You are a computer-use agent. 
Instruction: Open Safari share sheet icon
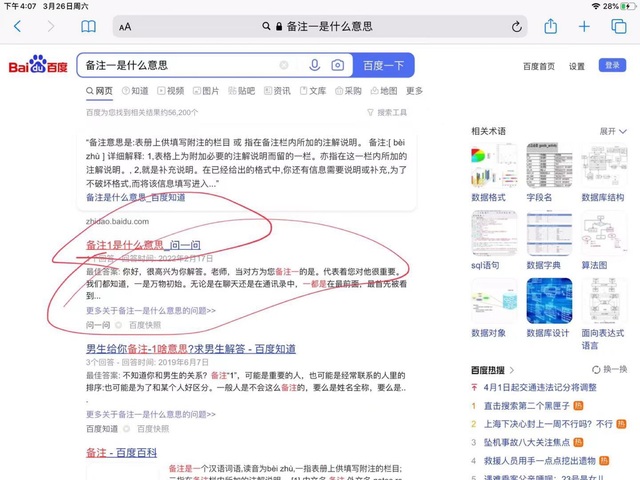[x=551, y=27]
